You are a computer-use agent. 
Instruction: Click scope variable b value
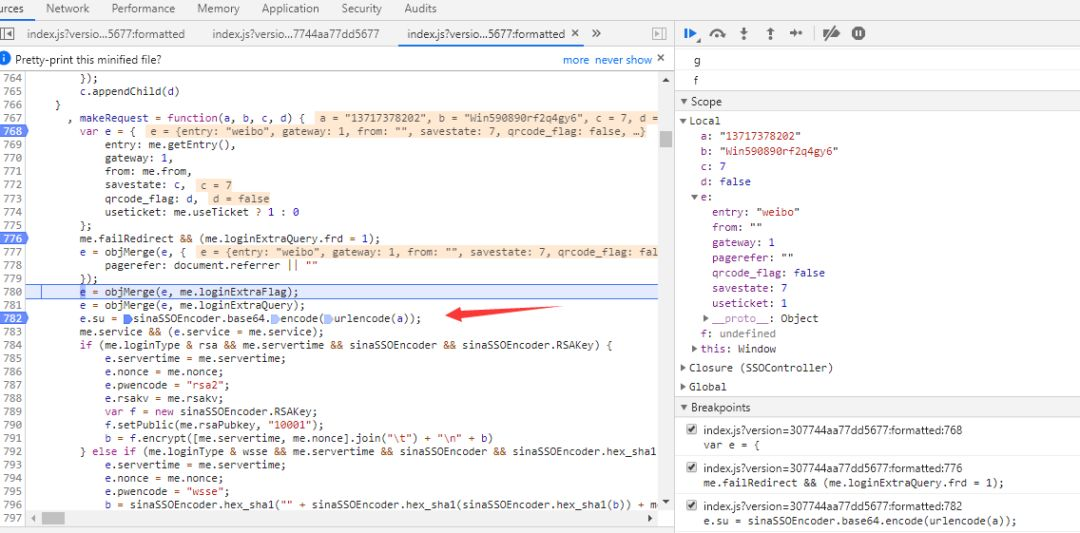coord(779,151)
